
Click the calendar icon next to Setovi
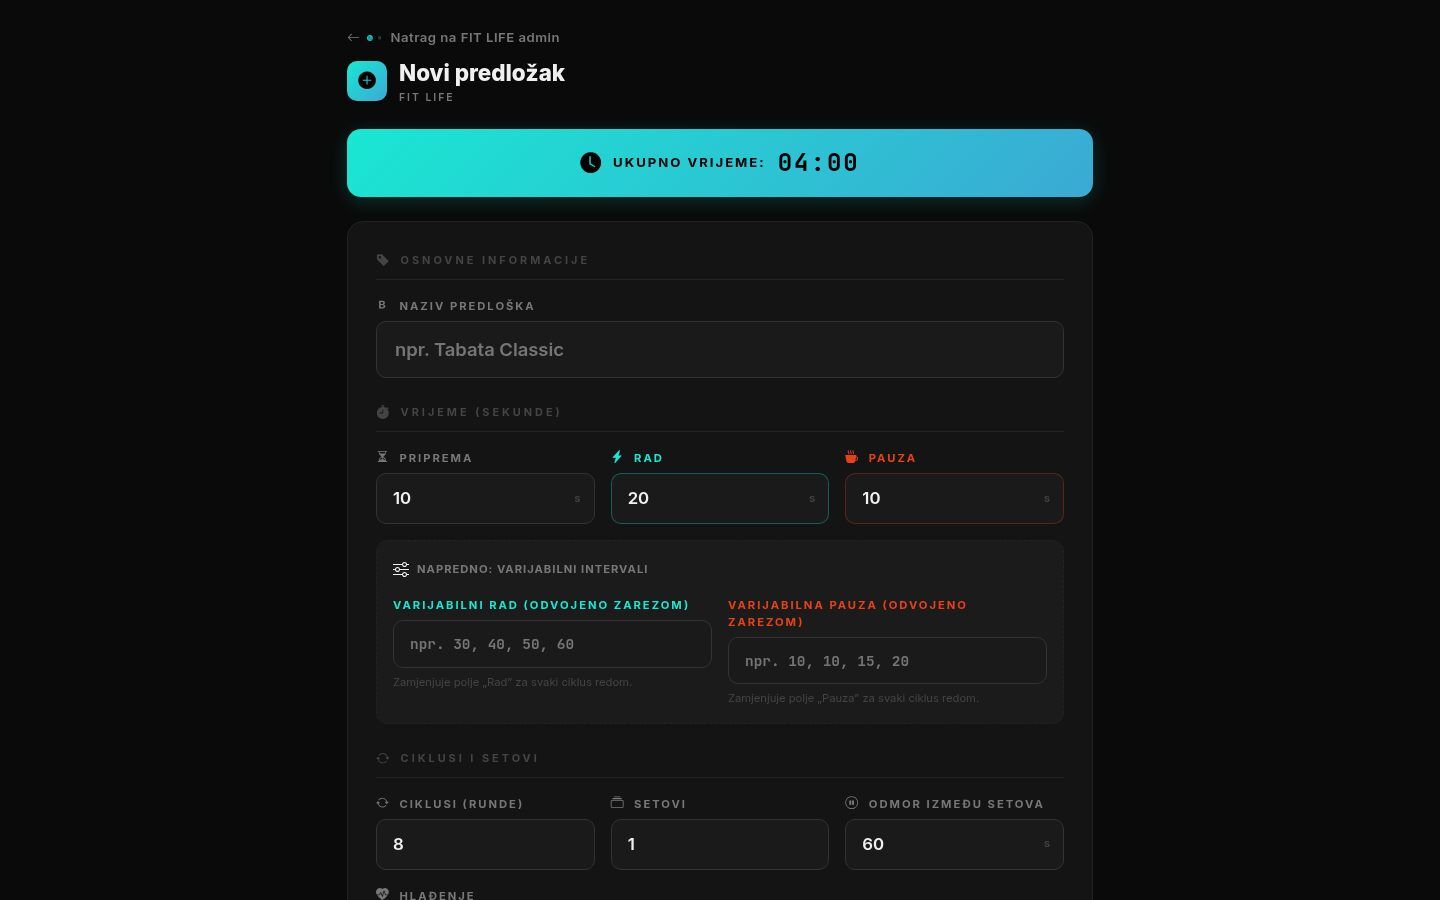(617, 803)
